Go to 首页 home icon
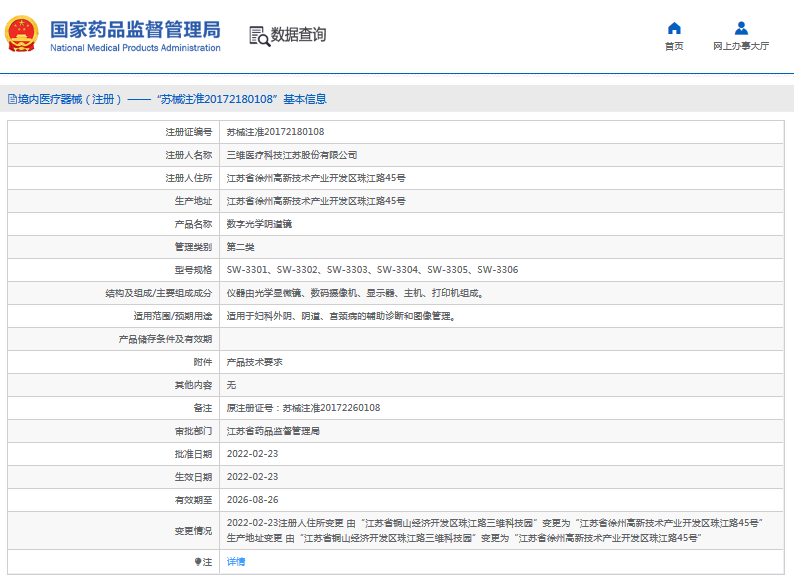This screenshot has height=582, width=794. click(x=674, y=28)
